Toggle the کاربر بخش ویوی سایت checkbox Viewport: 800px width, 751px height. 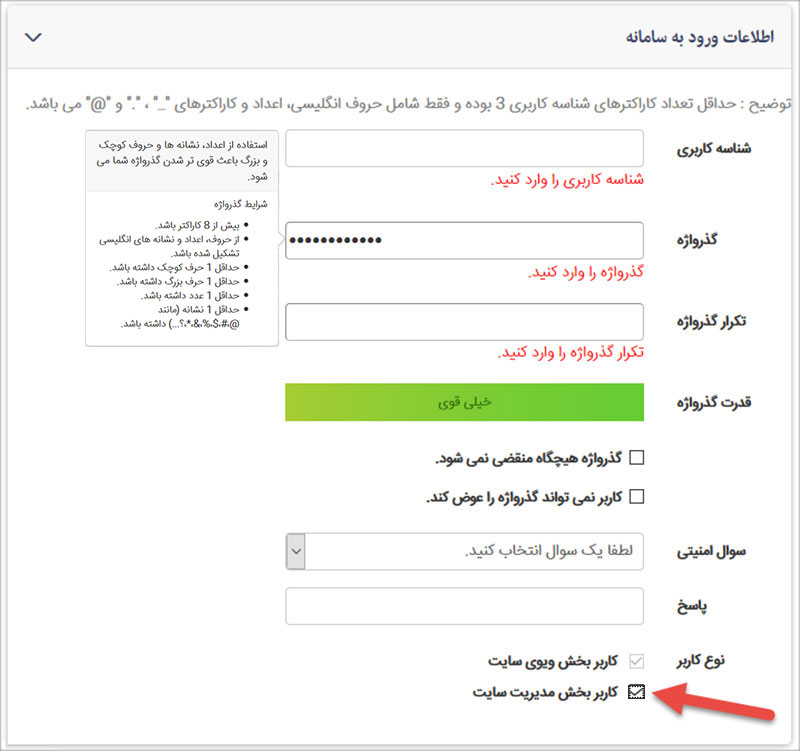[636, 661]
